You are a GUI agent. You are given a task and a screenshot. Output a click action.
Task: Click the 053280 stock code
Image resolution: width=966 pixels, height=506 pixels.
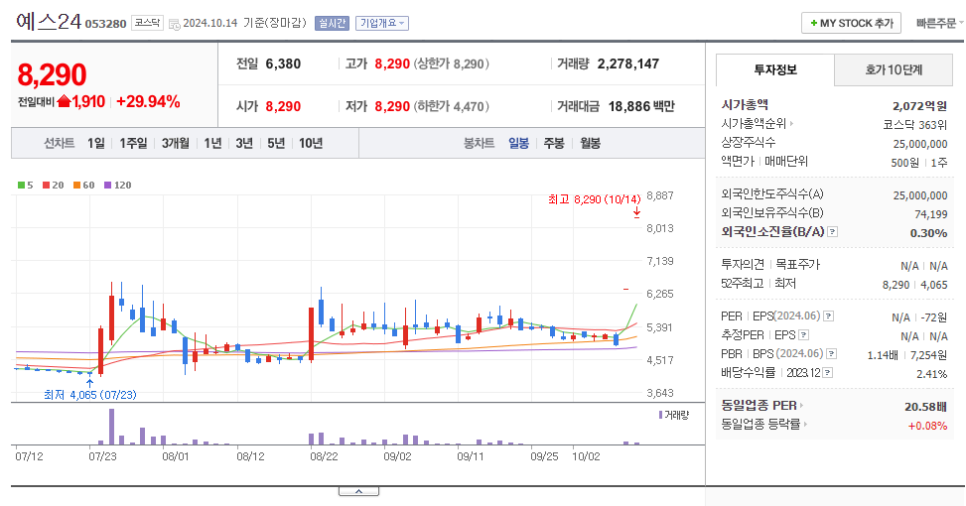[105, 24]
